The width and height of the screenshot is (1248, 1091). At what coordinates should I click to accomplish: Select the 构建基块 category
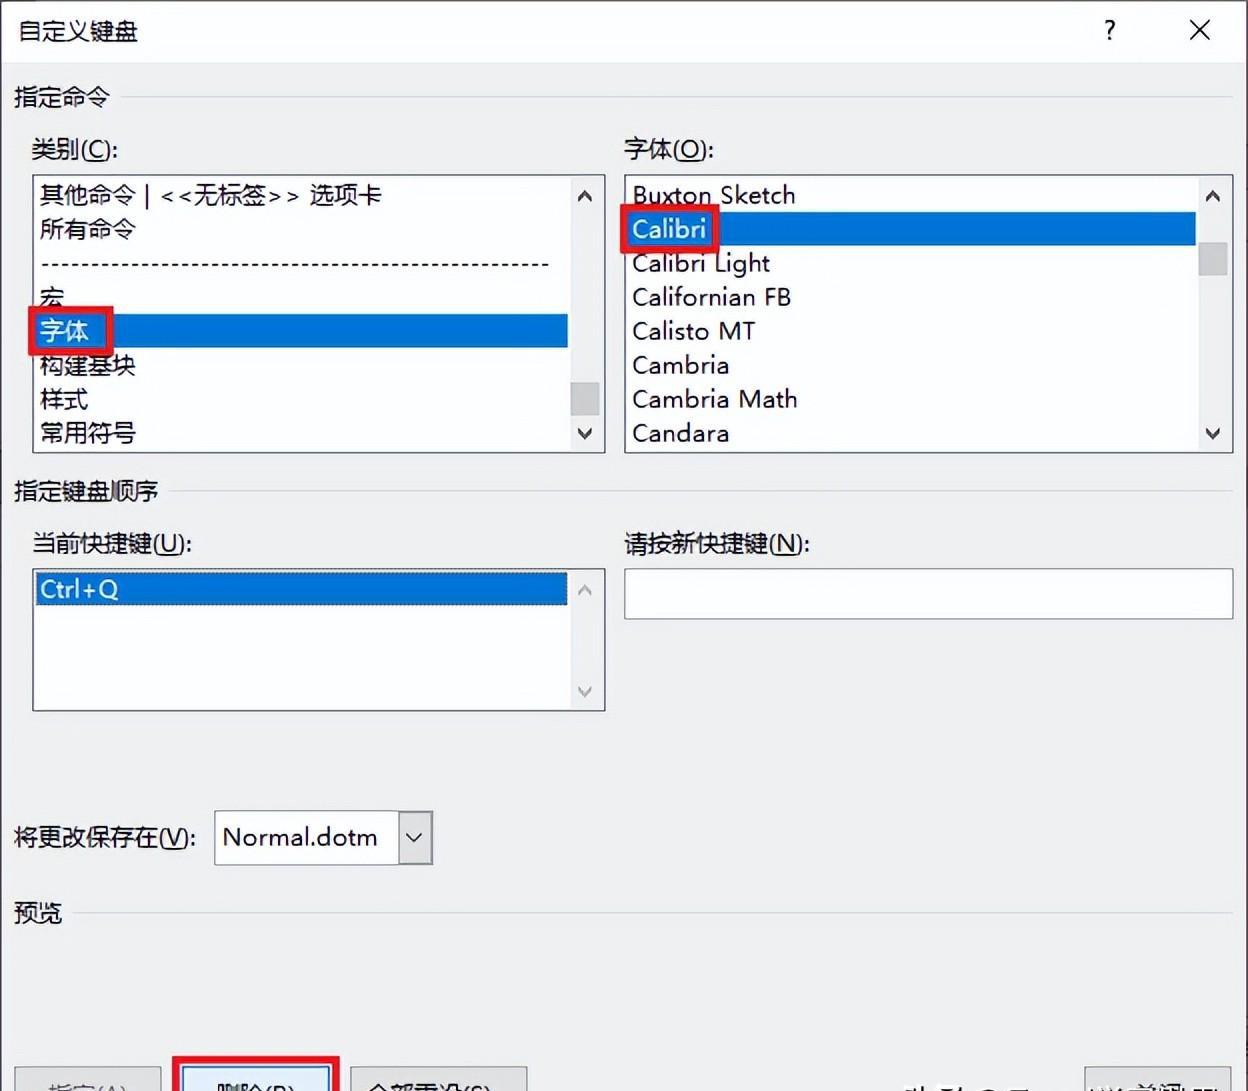click(301, 365)
